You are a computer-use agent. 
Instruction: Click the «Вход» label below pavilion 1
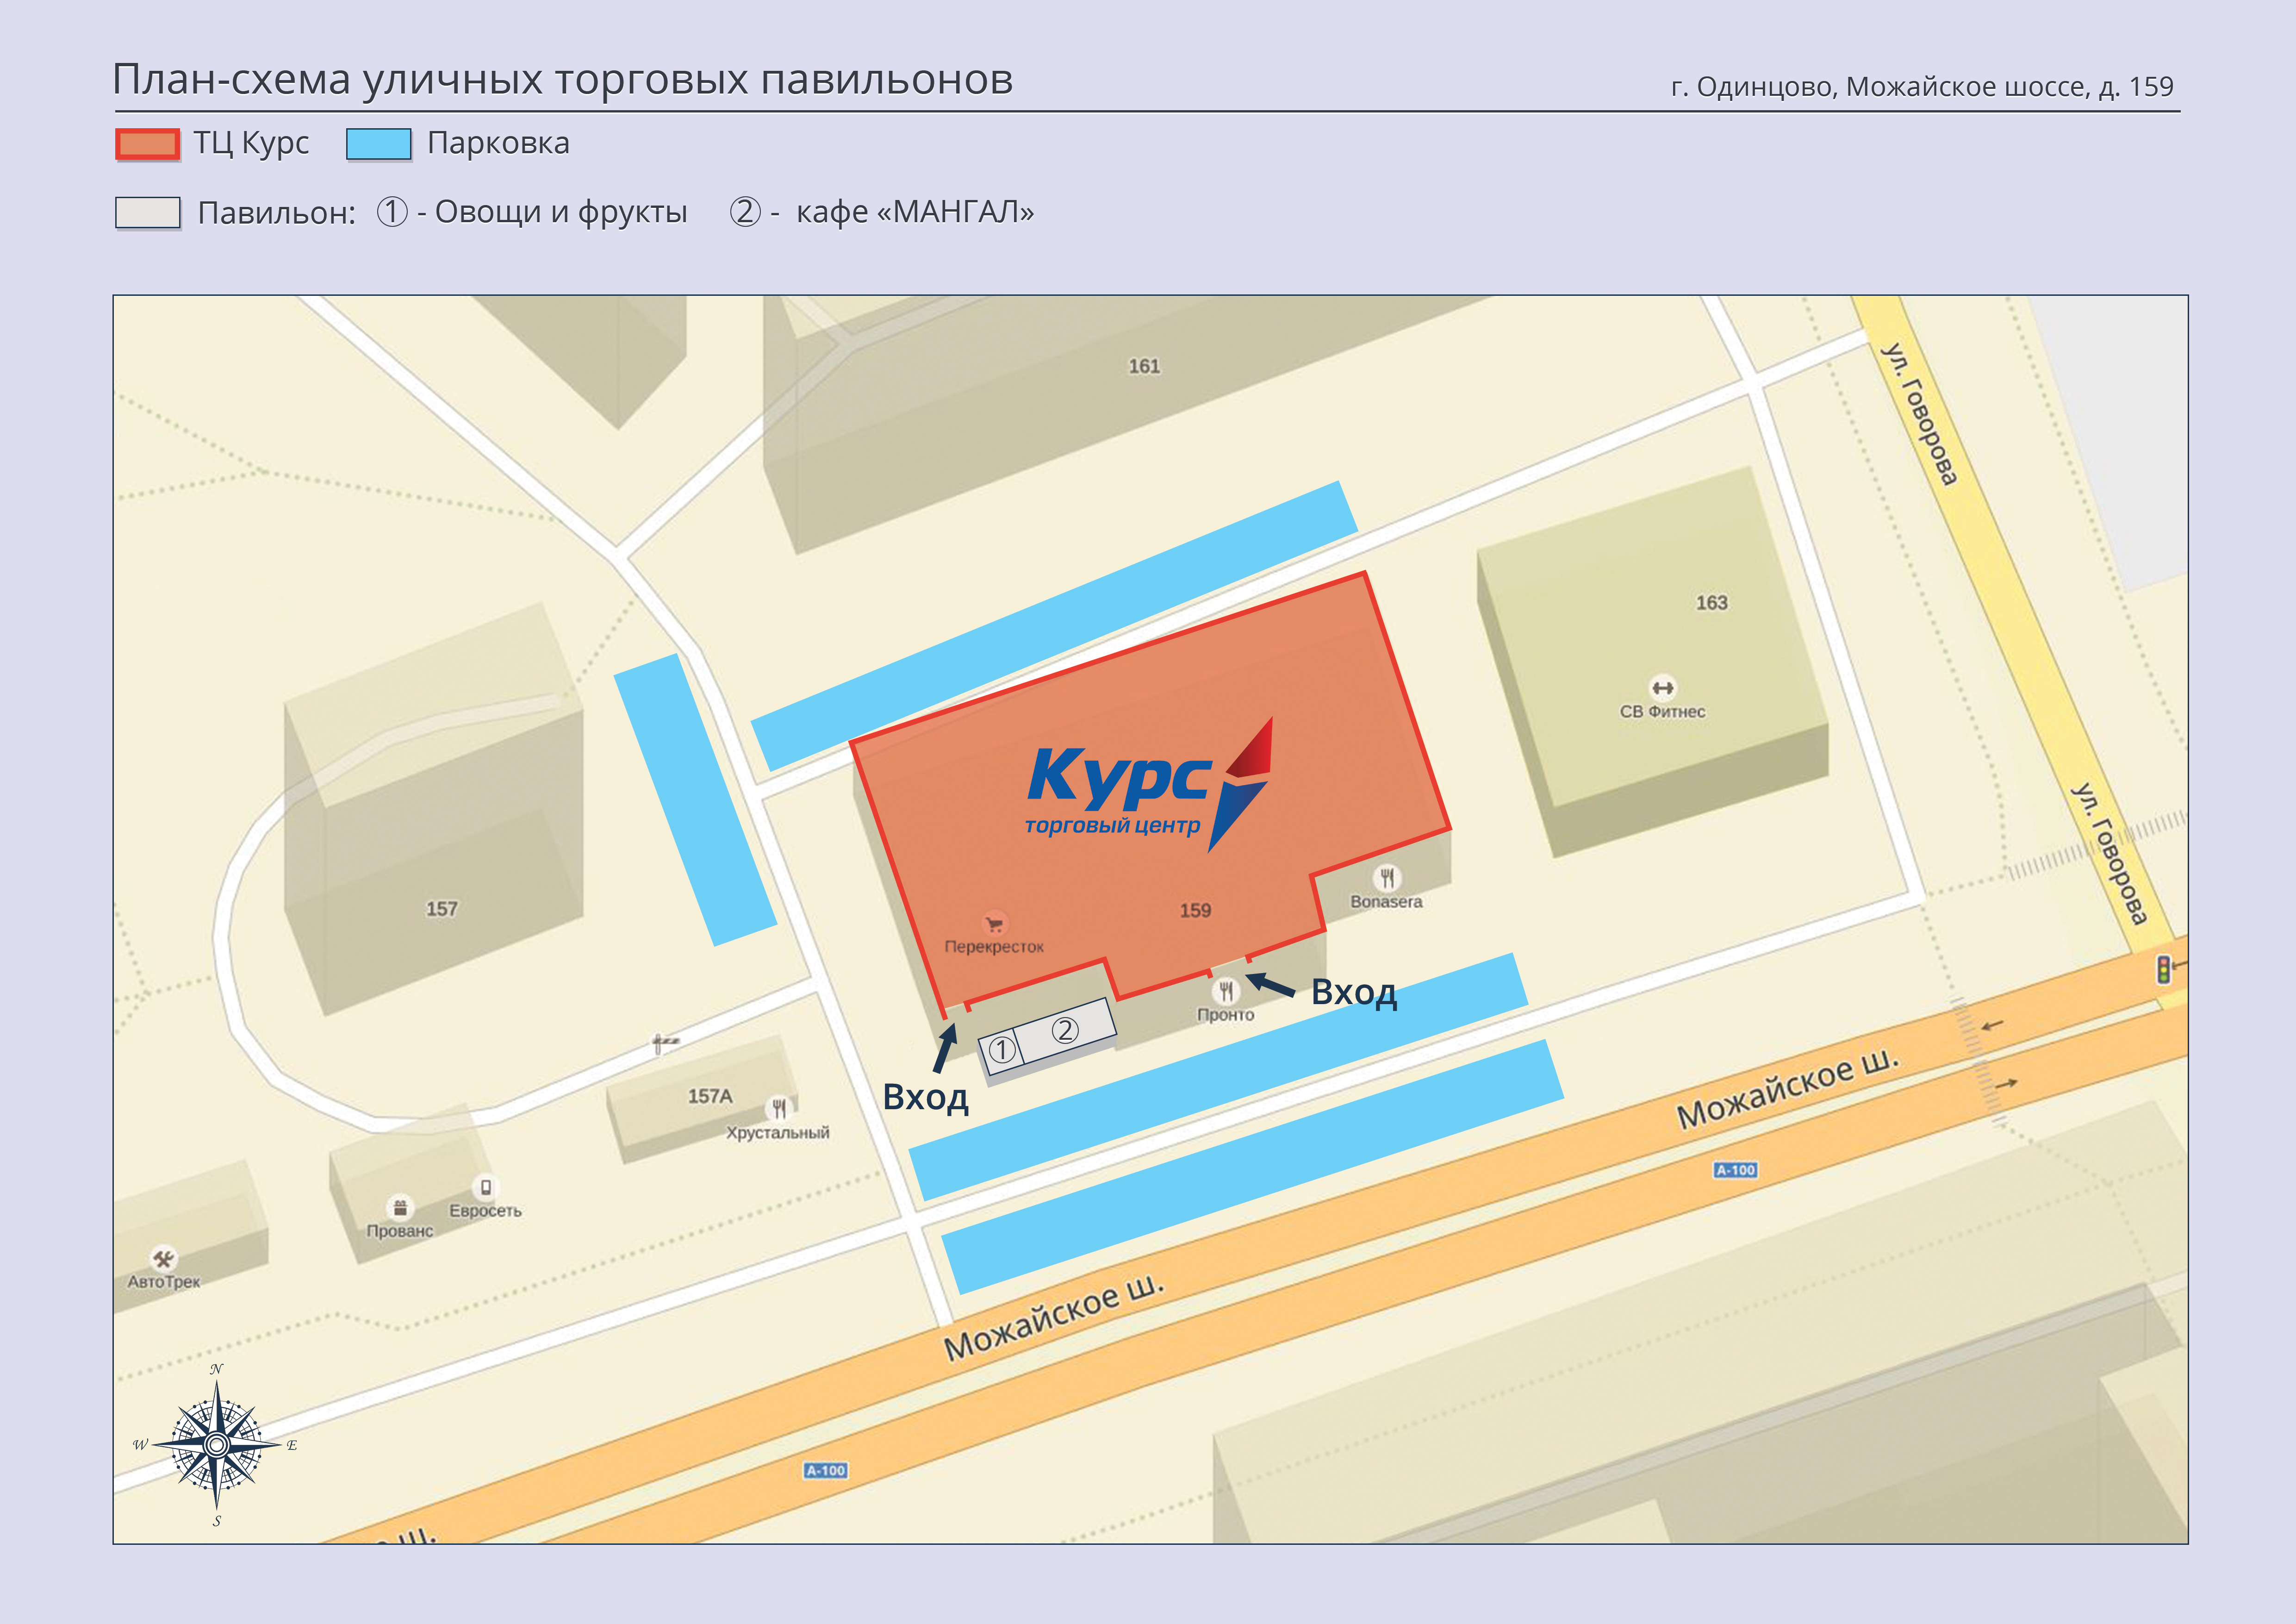click(x=925, y=1097)
